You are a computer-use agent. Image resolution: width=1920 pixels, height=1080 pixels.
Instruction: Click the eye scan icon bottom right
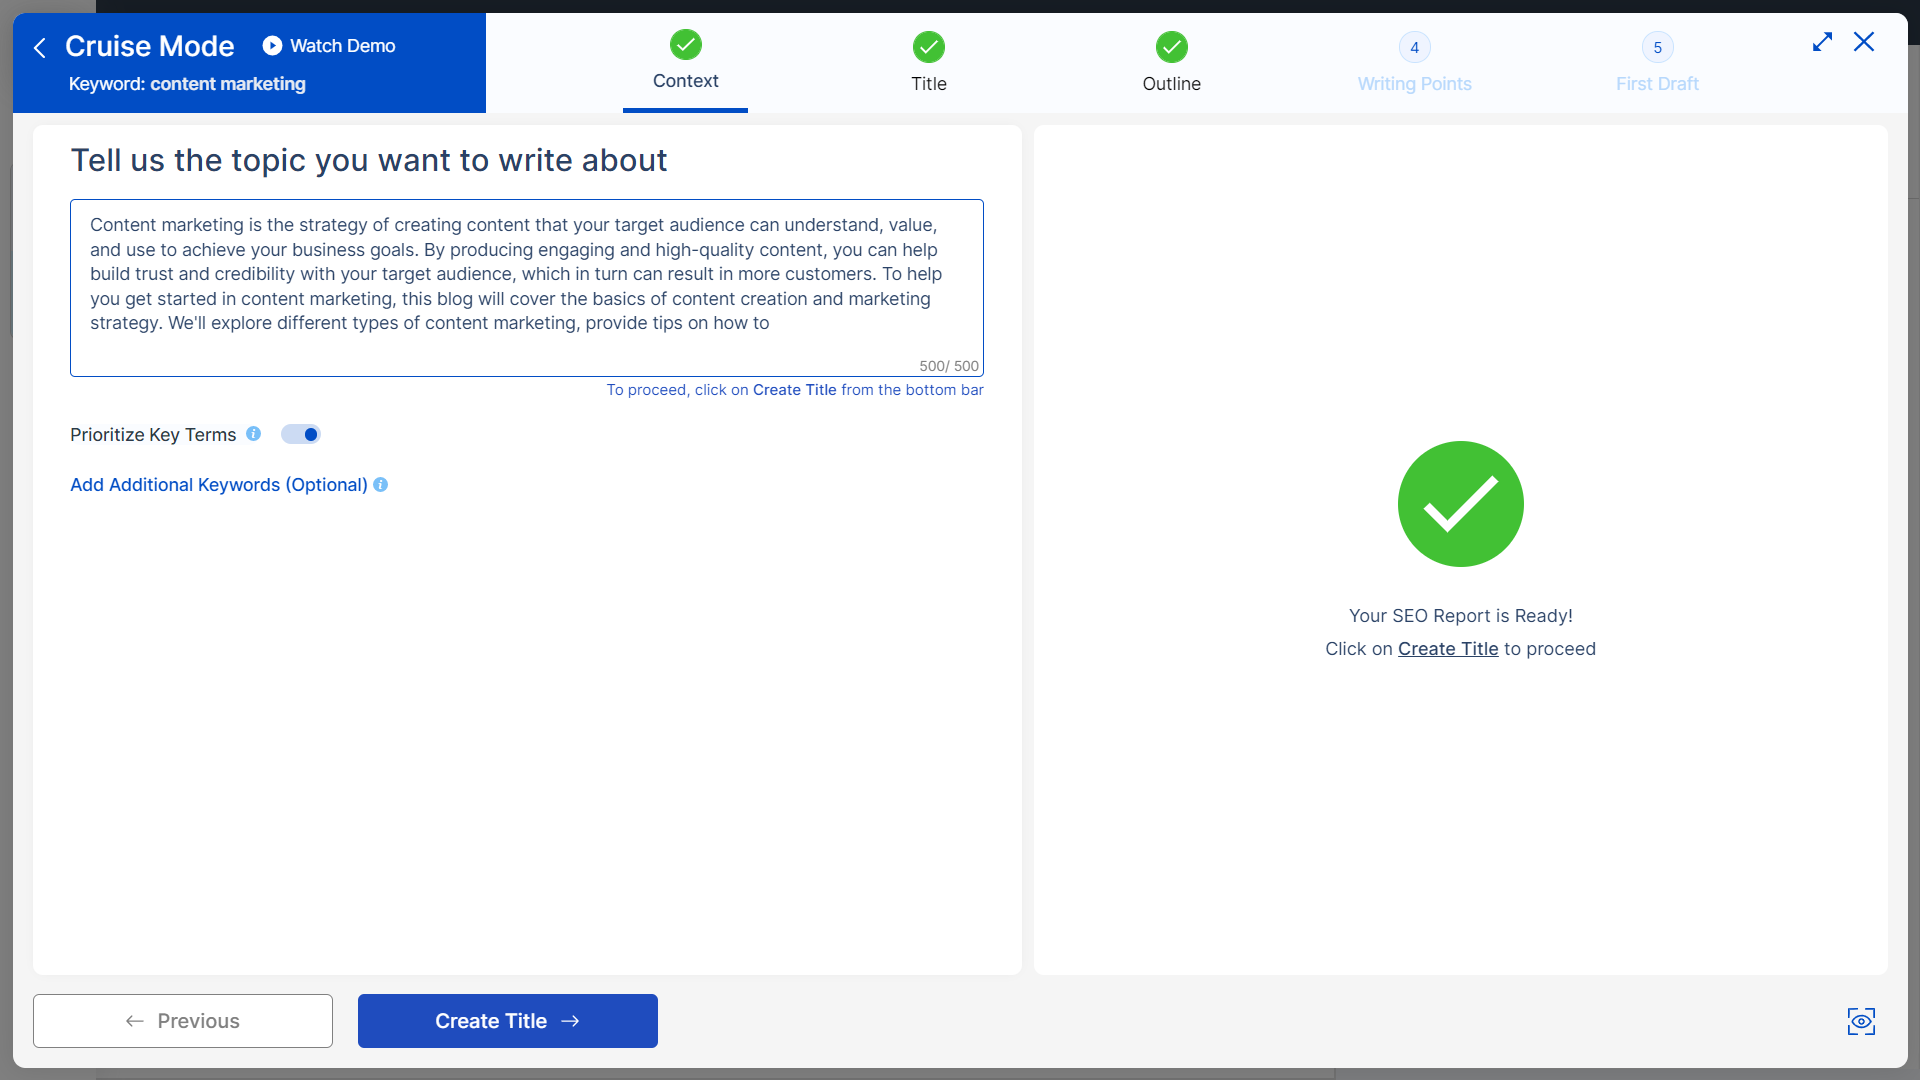click(1862, 1022)
